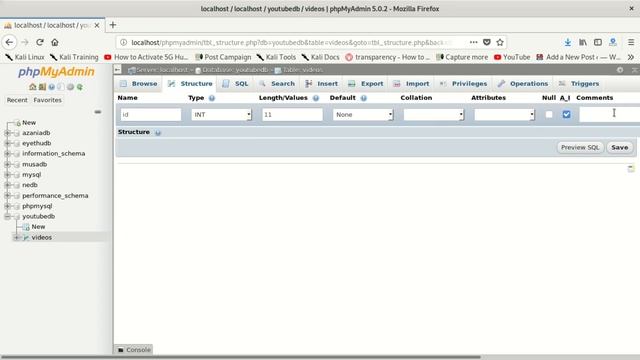
Task: Open the Privileges tab
Action: pyautogui.click(x=463, y=83)
